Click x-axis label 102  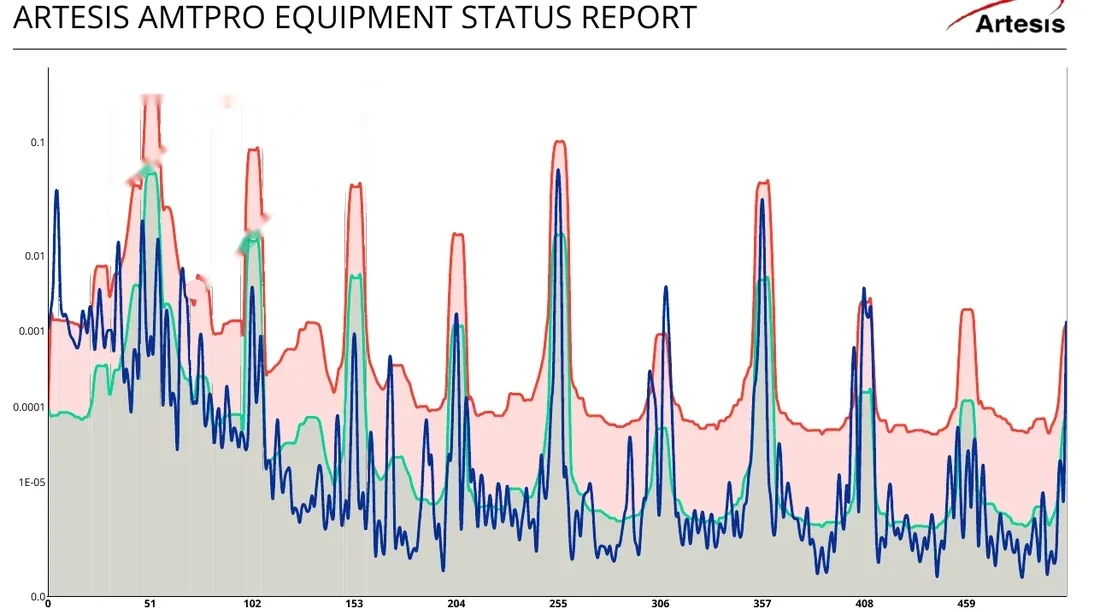point(253,604)
